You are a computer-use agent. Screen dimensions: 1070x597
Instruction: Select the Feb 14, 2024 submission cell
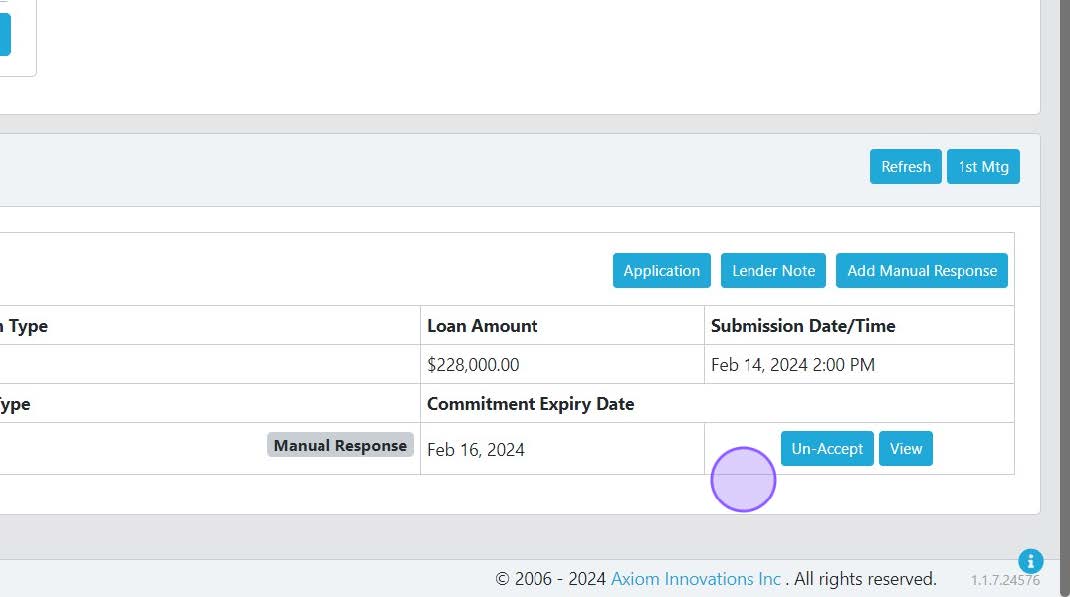pyautogui.click(x=792, y=365)
